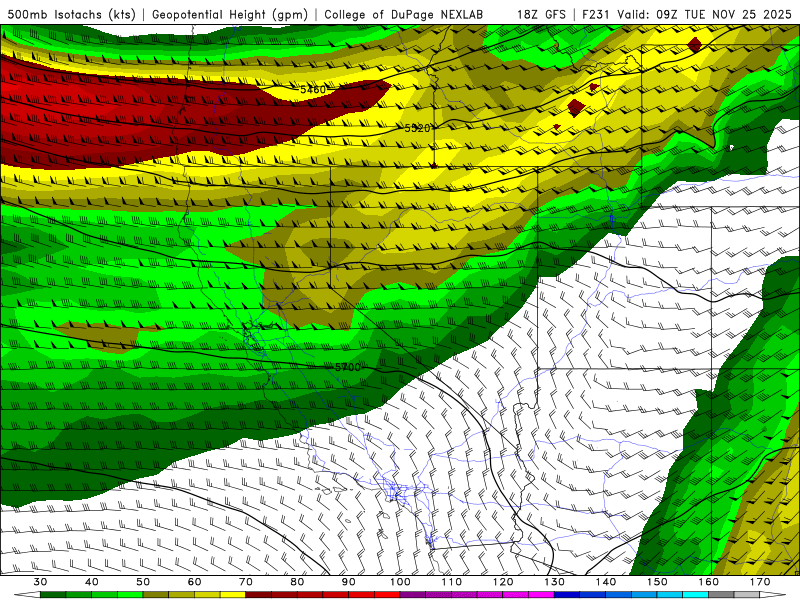Click the 90 value on the color scale
The height and width of the screenshot is (600, 800).
pyautogui.click(x=349, y=582)
